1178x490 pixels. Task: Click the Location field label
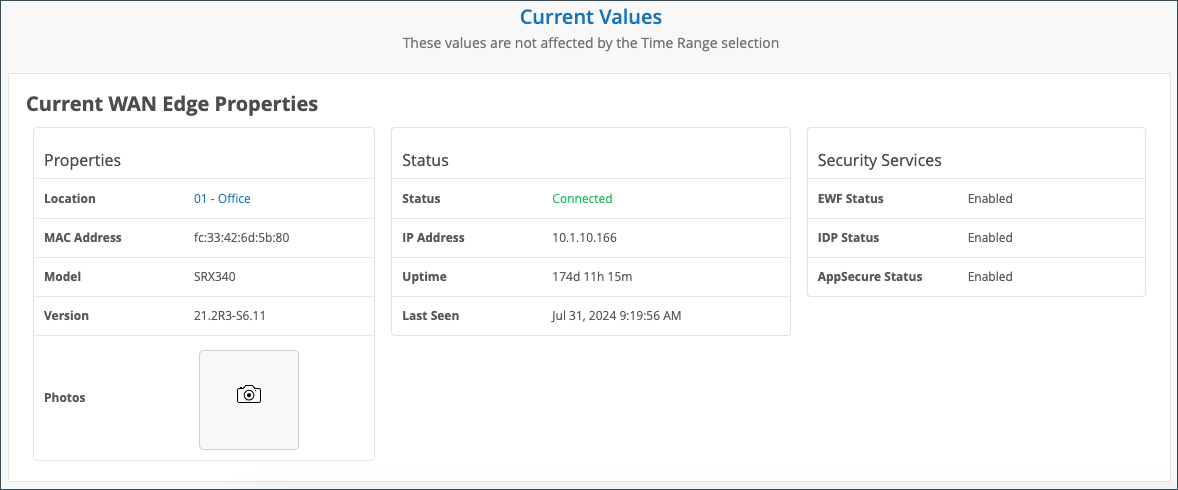pyautogui.click(x=70, y=199)
